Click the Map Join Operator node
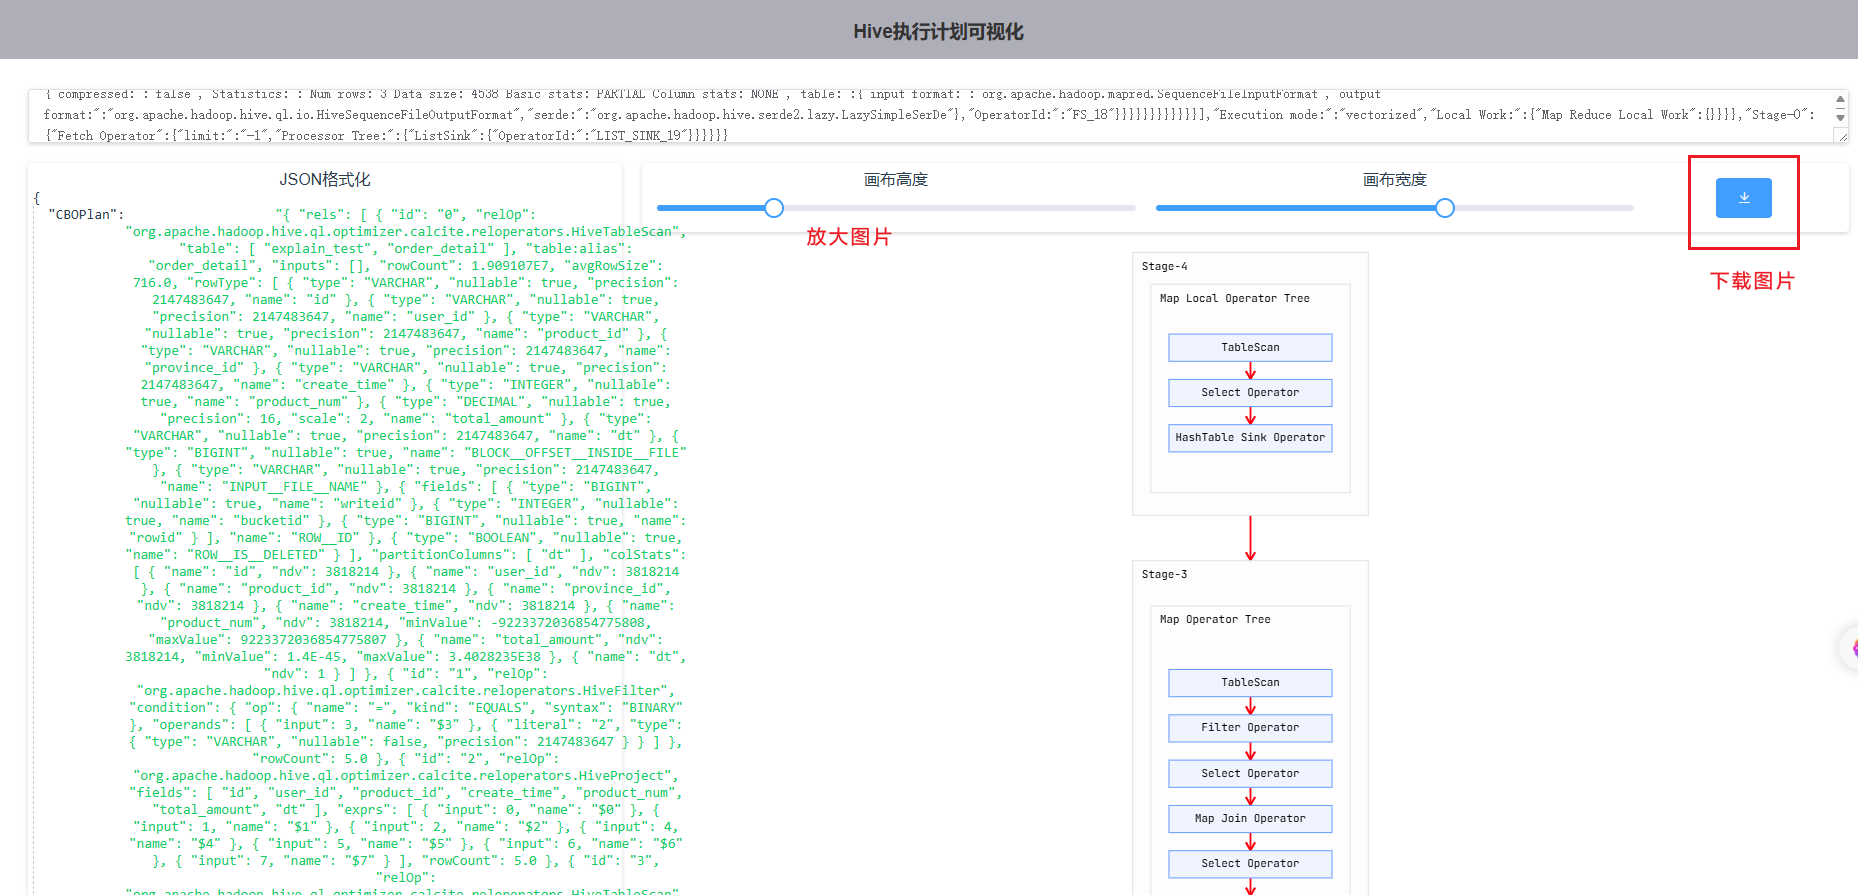The height and width of the screenshot is (895, 1858). 1250,819
